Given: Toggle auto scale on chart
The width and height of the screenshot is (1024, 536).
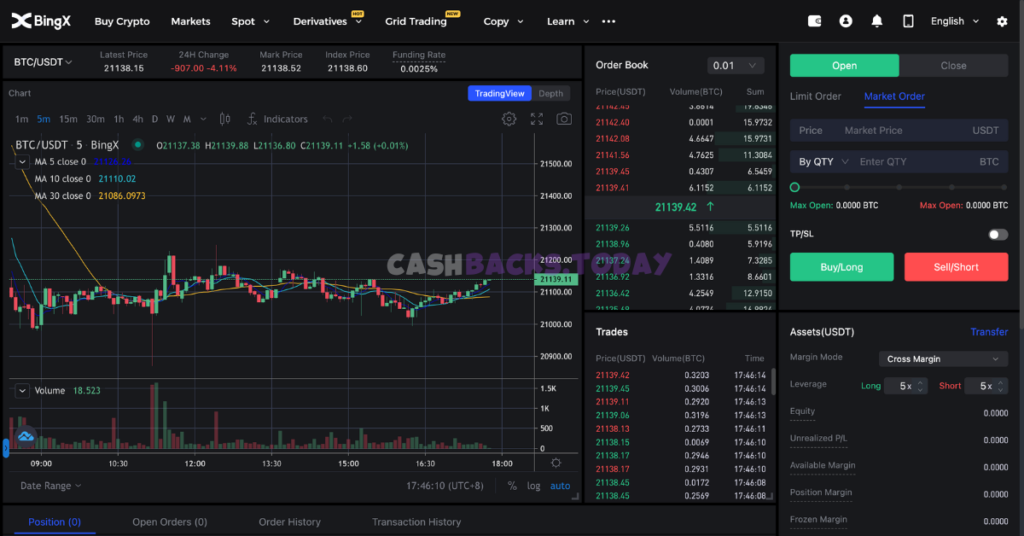Looking at the screenshot, I should (x=560, y=486).
